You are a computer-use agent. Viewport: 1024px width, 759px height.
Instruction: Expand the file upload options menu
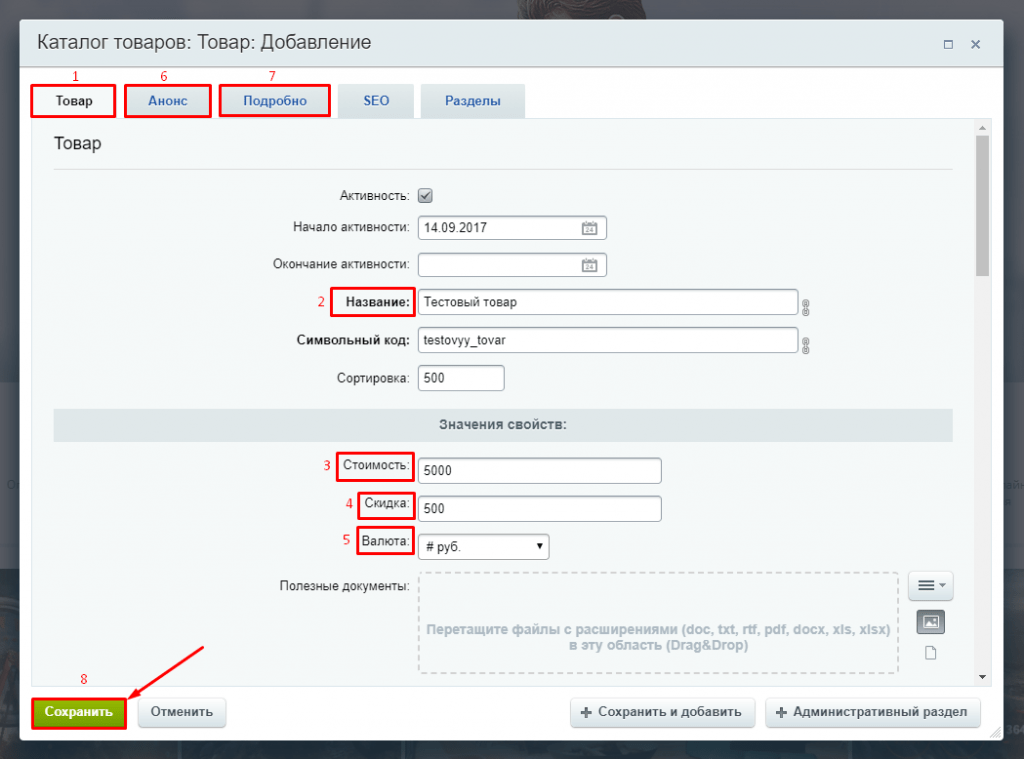coord(930,586)
